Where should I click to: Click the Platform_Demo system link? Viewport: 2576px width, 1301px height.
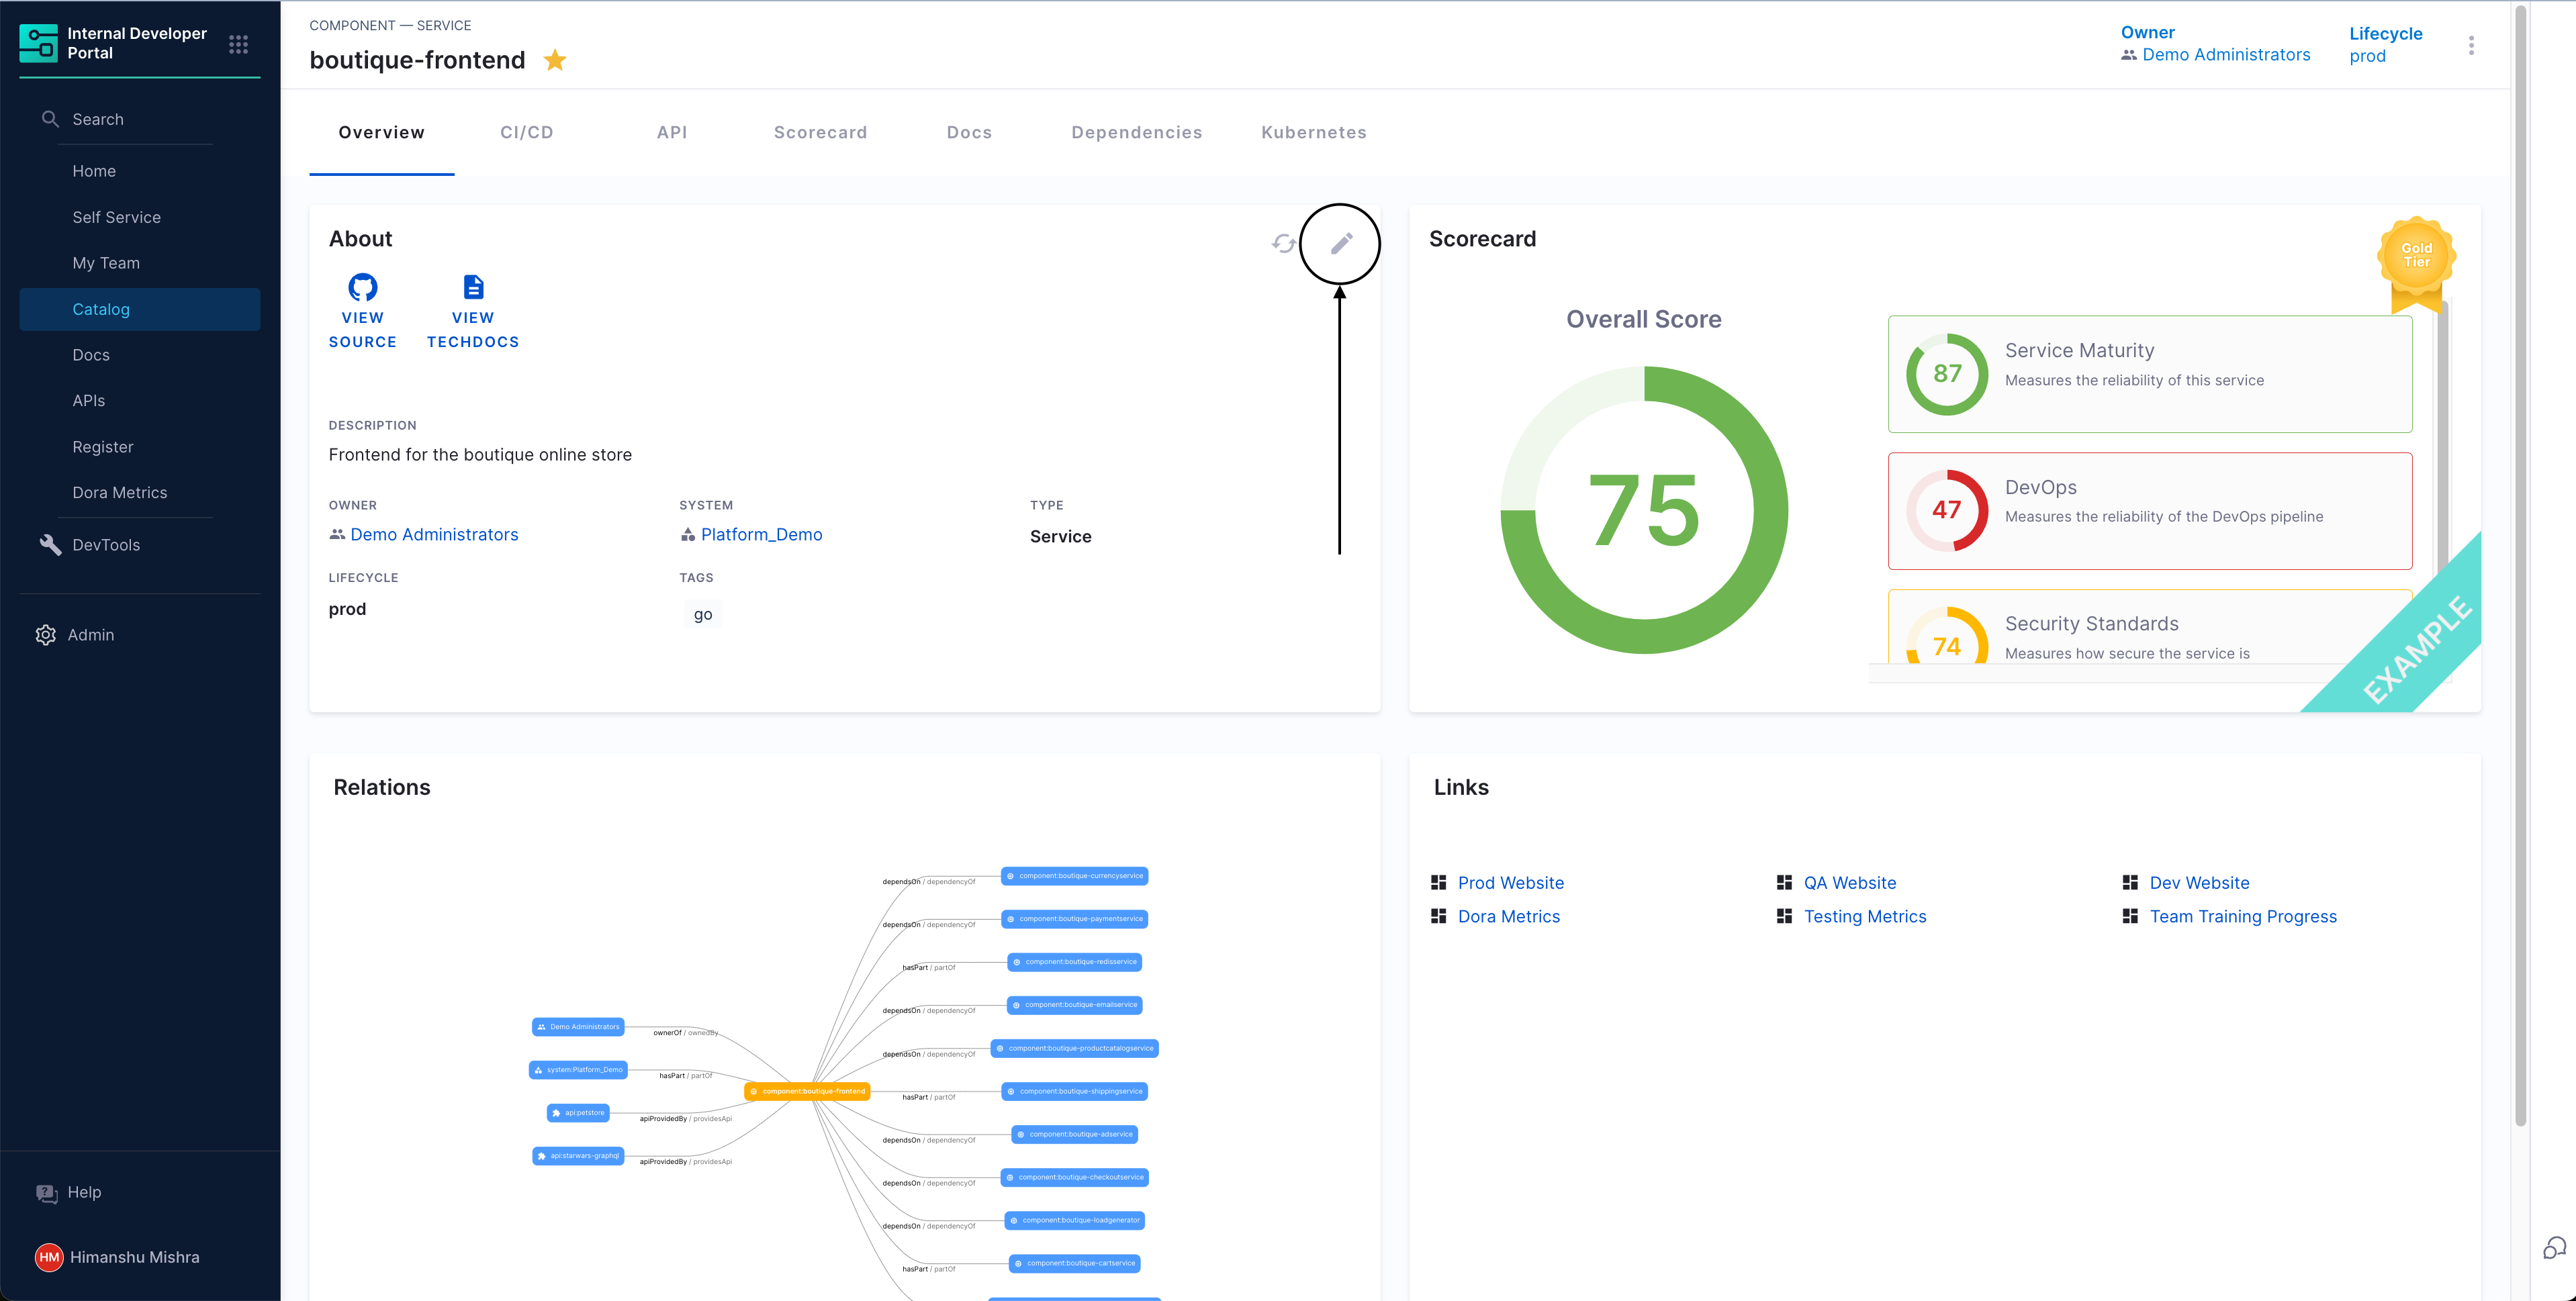(761, 535)
